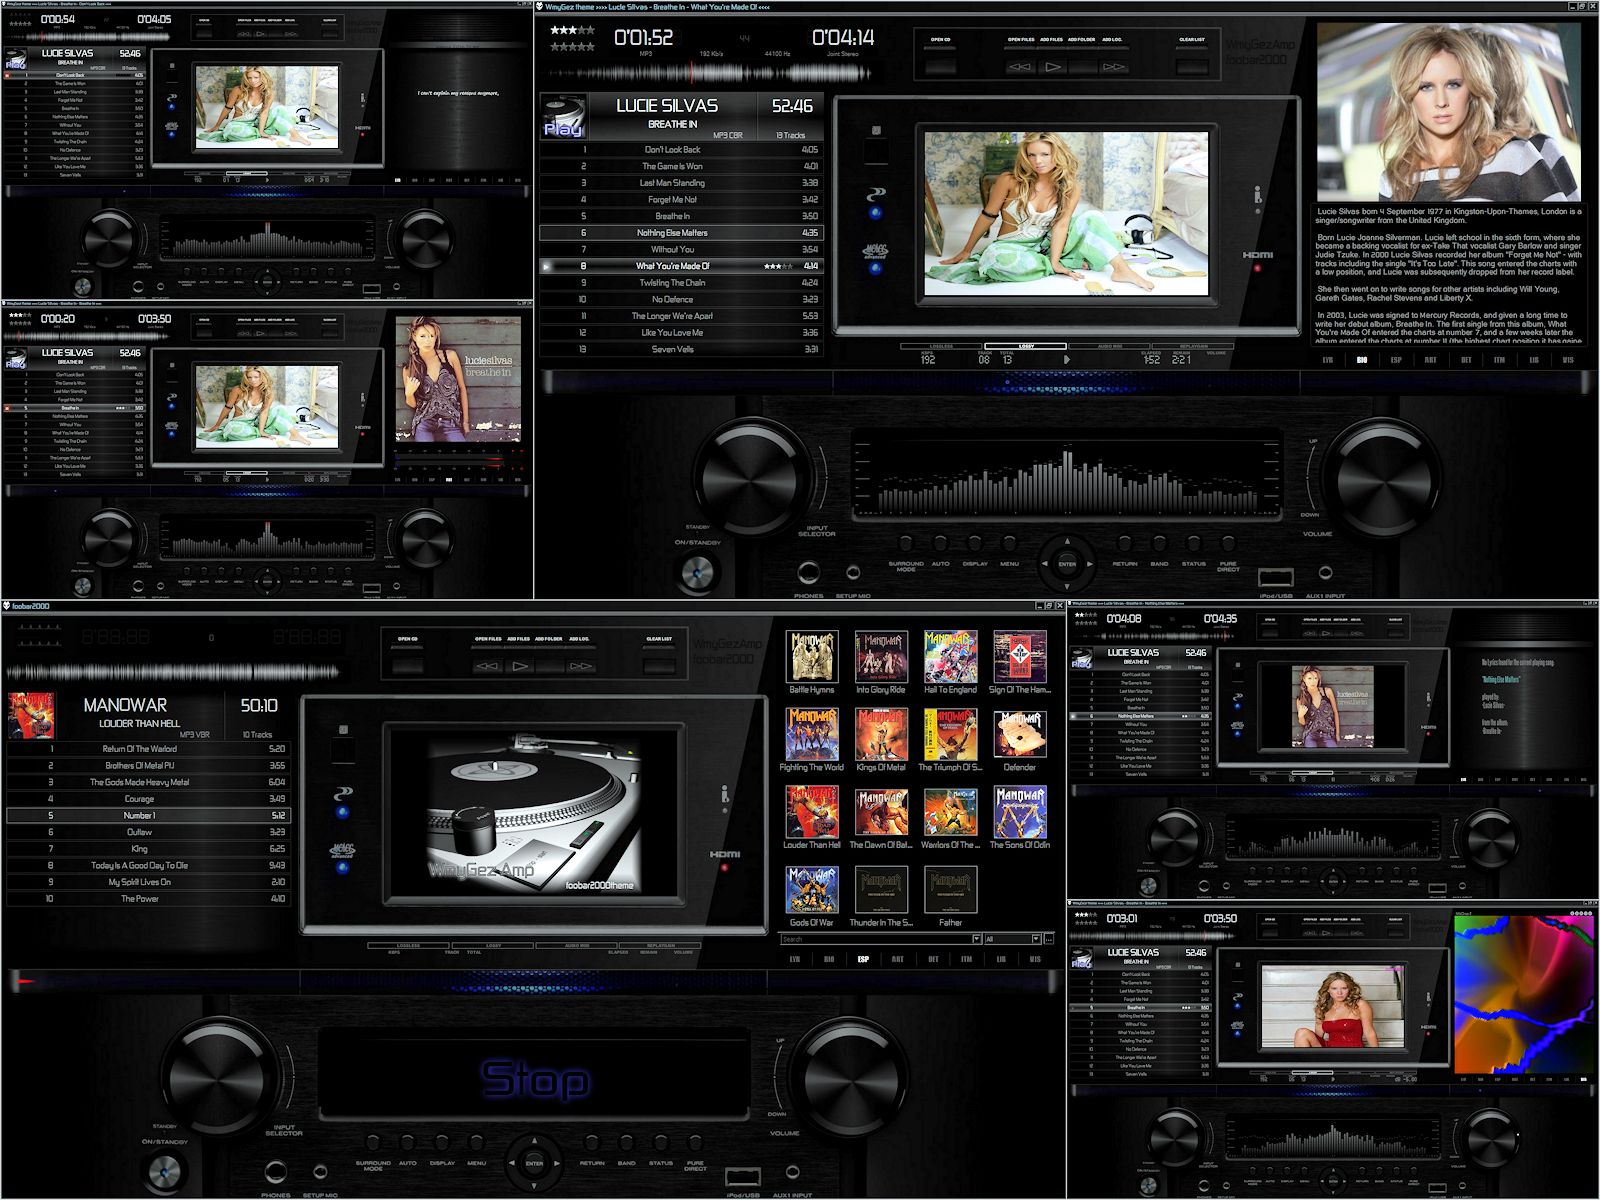Click the colorful visualization panel in bottom-right window
Screen dimensions: 1600x1200
point(1522,997)
